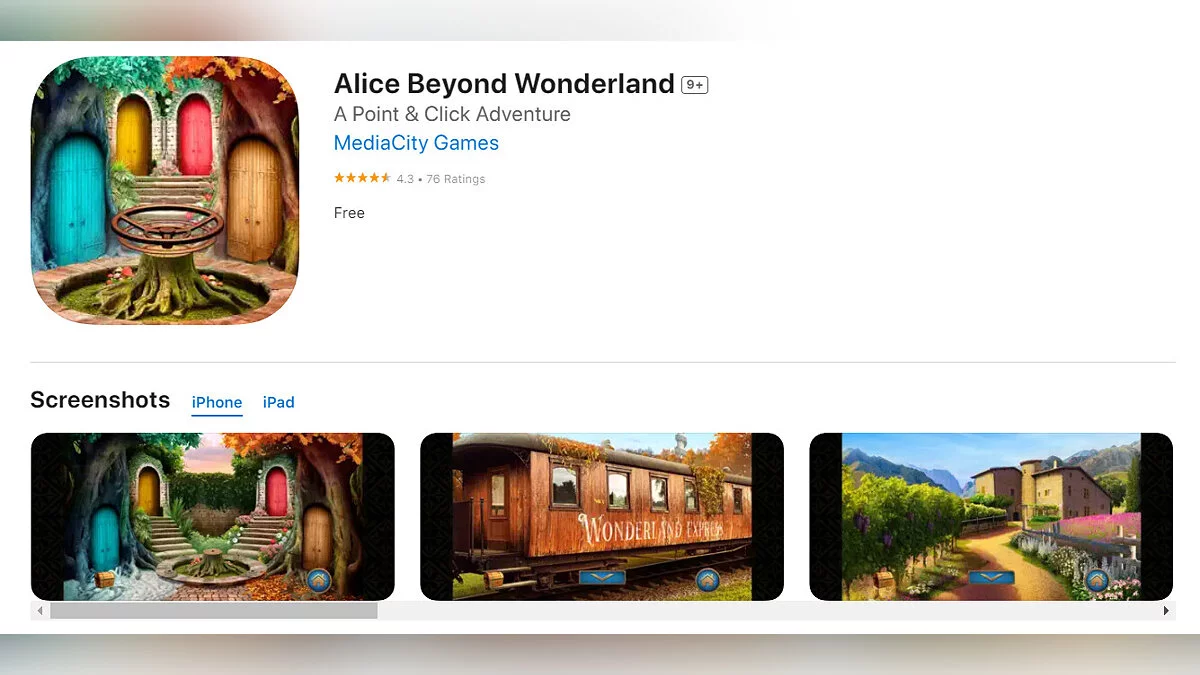Open the vineyard path screenshot thumbnail
The width and height of the screenshot is (1200, 675).
(x=991, y=517)
